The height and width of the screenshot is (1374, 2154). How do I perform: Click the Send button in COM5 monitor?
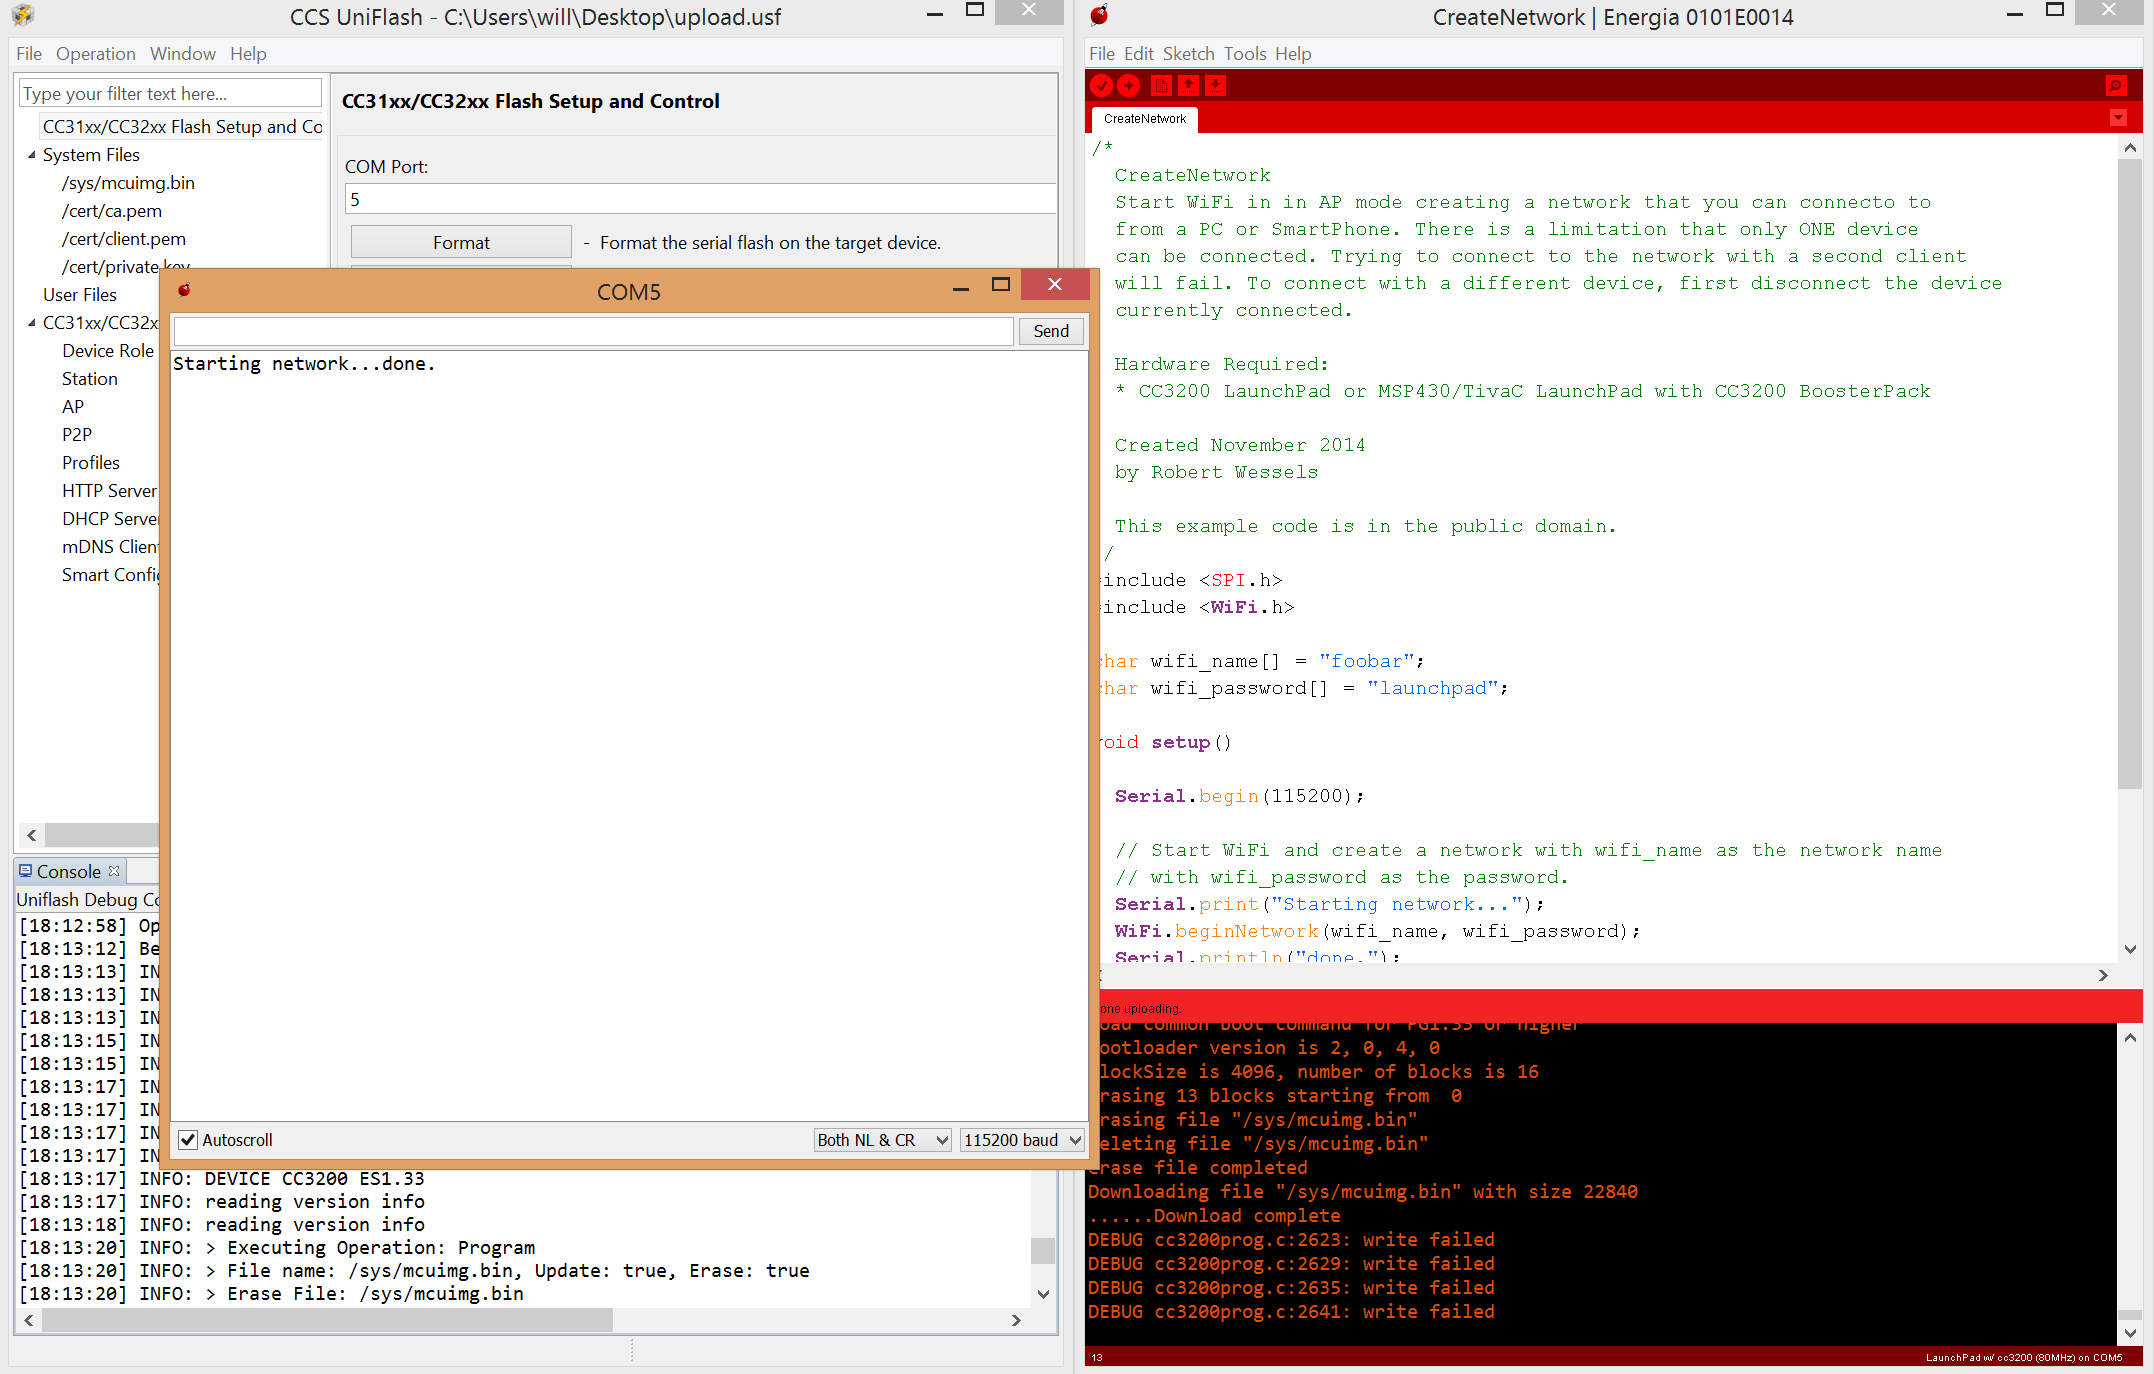tap(1050, 331)
